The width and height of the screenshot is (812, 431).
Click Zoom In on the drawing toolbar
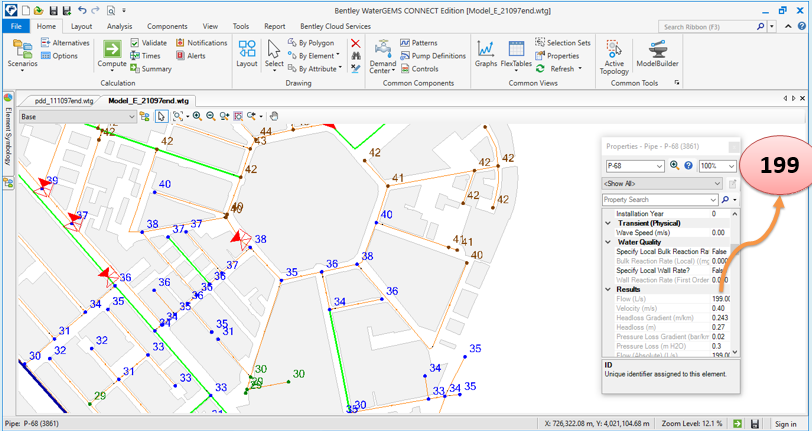point(197,117)
